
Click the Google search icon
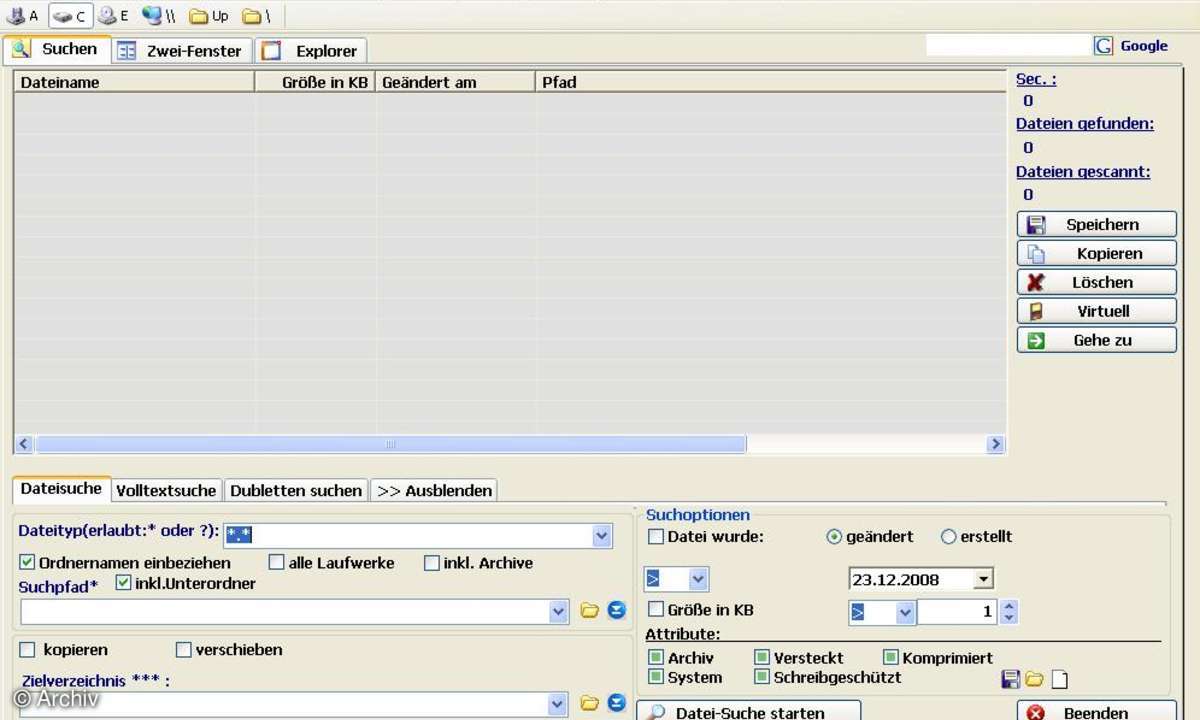pyautogui.click(x=1103, y=45)
